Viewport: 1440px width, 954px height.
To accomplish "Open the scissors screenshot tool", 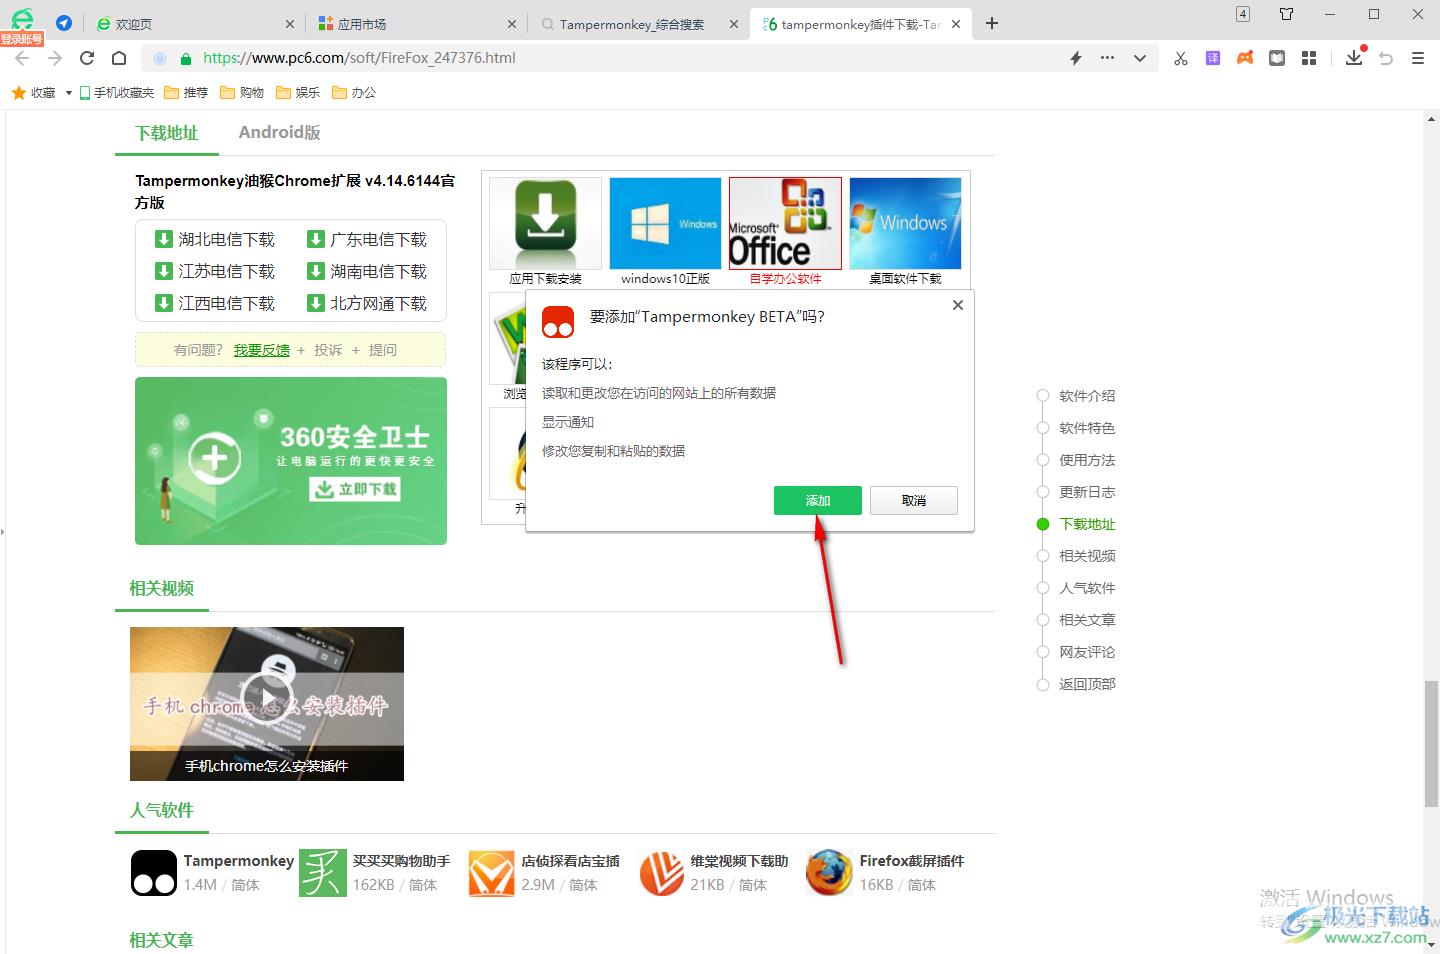I will click(x=1181, y=58).
